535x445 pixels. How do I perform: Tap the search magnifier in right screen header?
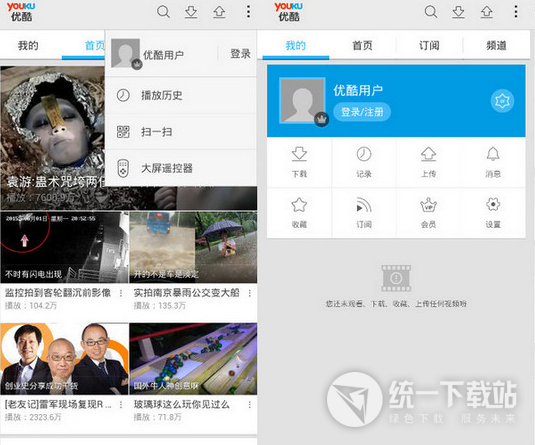[x=431, y=12]
